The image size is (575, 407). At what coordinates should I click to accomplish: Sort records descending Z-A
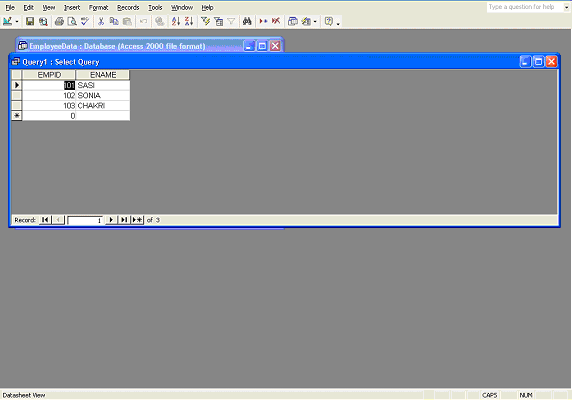tap(189, 22)
